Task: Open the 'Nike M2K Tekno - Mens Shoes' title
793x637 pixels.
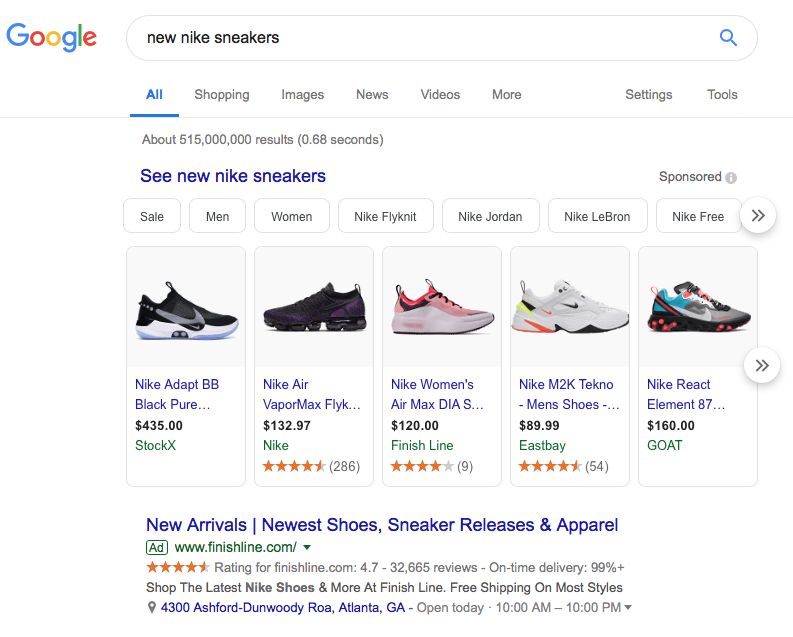Action: [569, 394]
